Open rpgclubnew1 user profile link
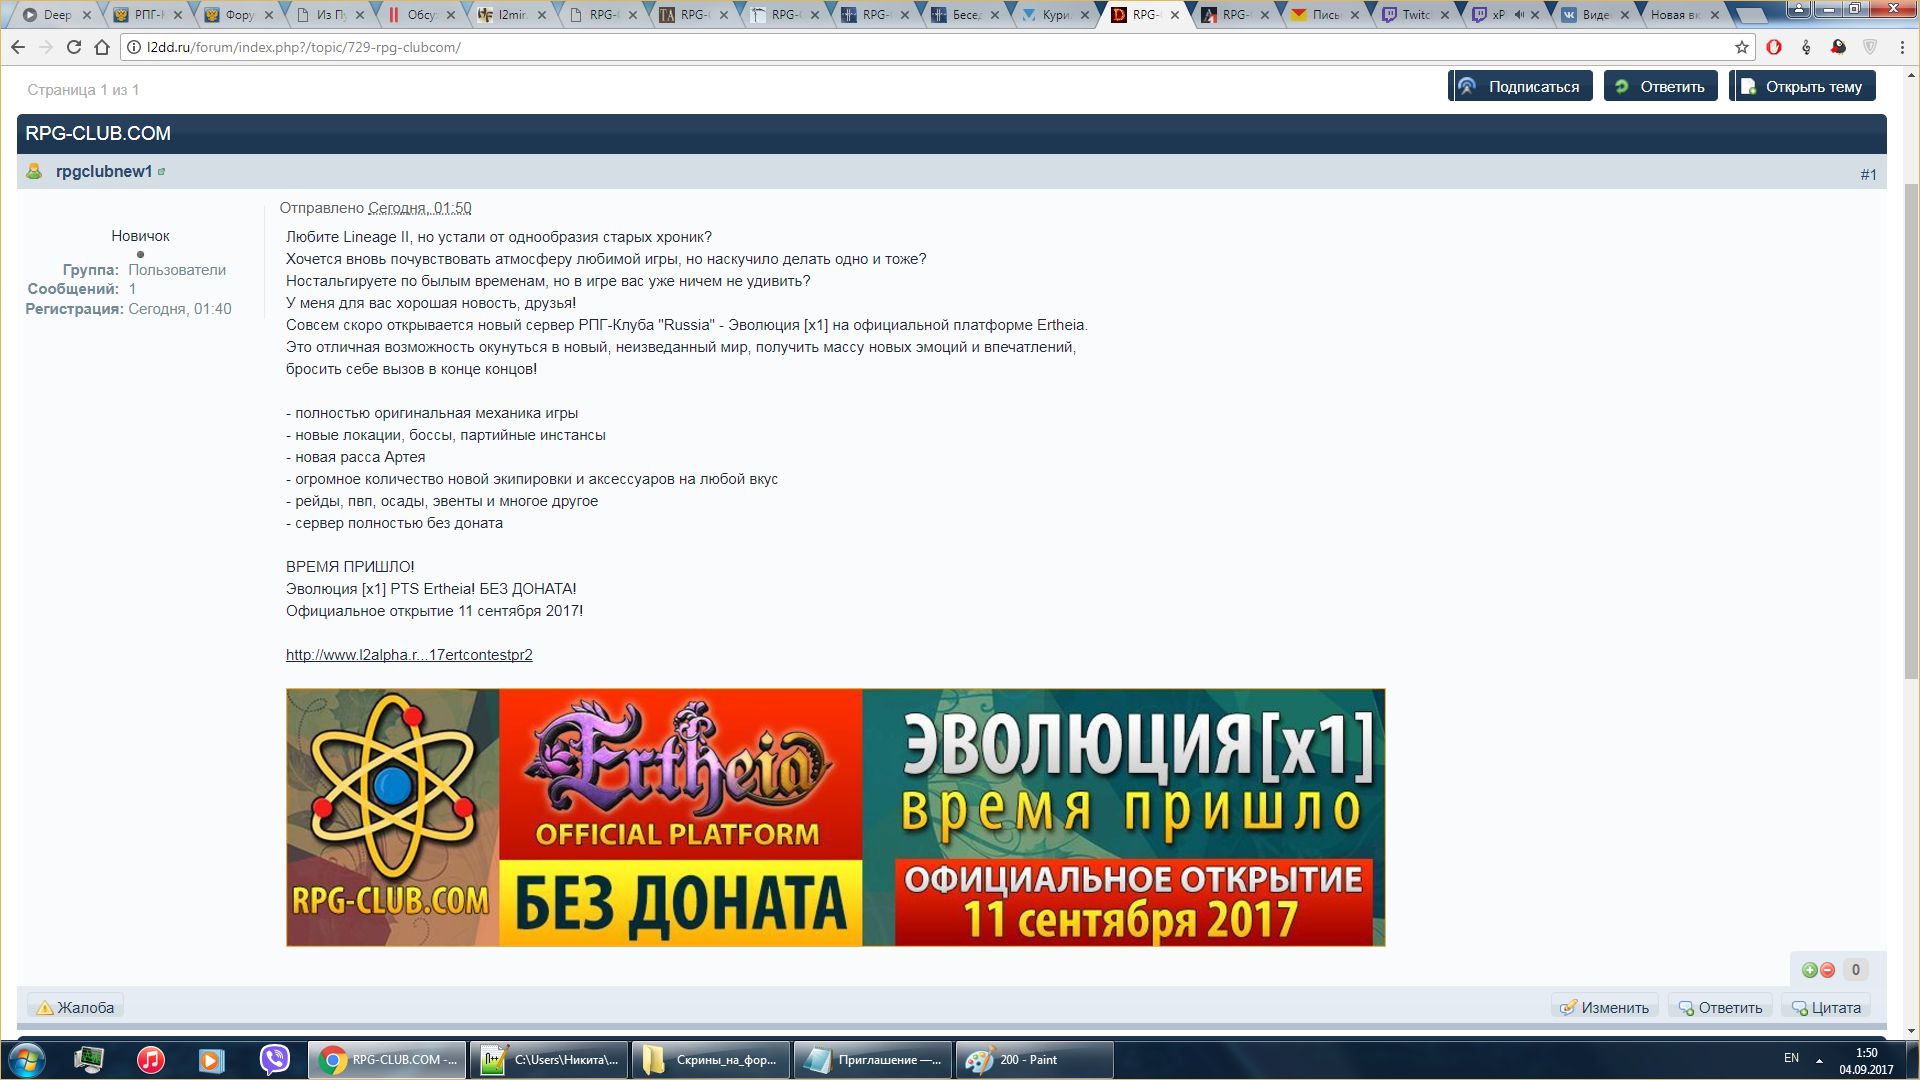The image size is (1920, 1080). tap(104, 171)
